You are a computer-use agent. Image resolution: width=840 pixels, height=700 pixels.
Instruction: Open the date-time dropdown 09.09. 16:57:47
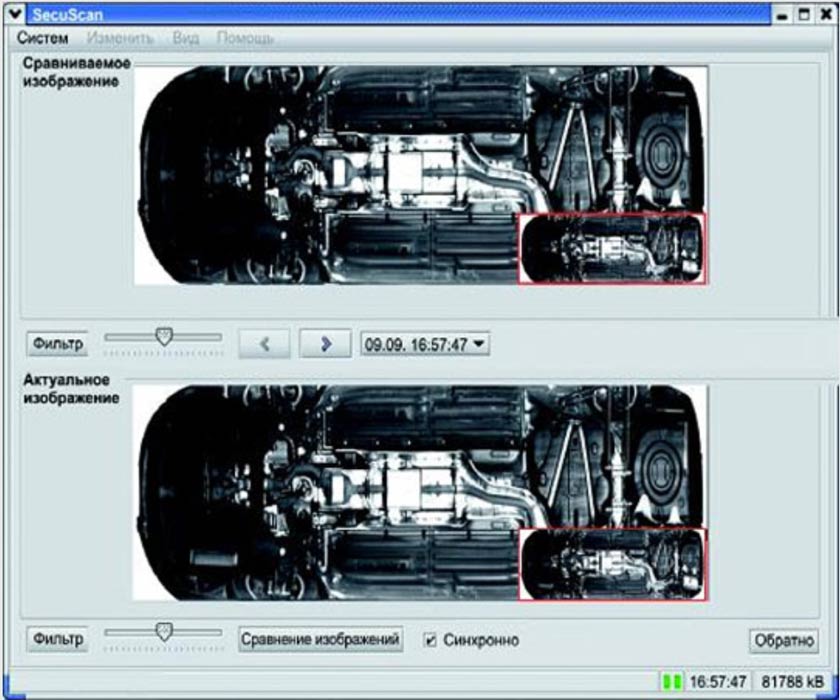click(x=424, y=343)
